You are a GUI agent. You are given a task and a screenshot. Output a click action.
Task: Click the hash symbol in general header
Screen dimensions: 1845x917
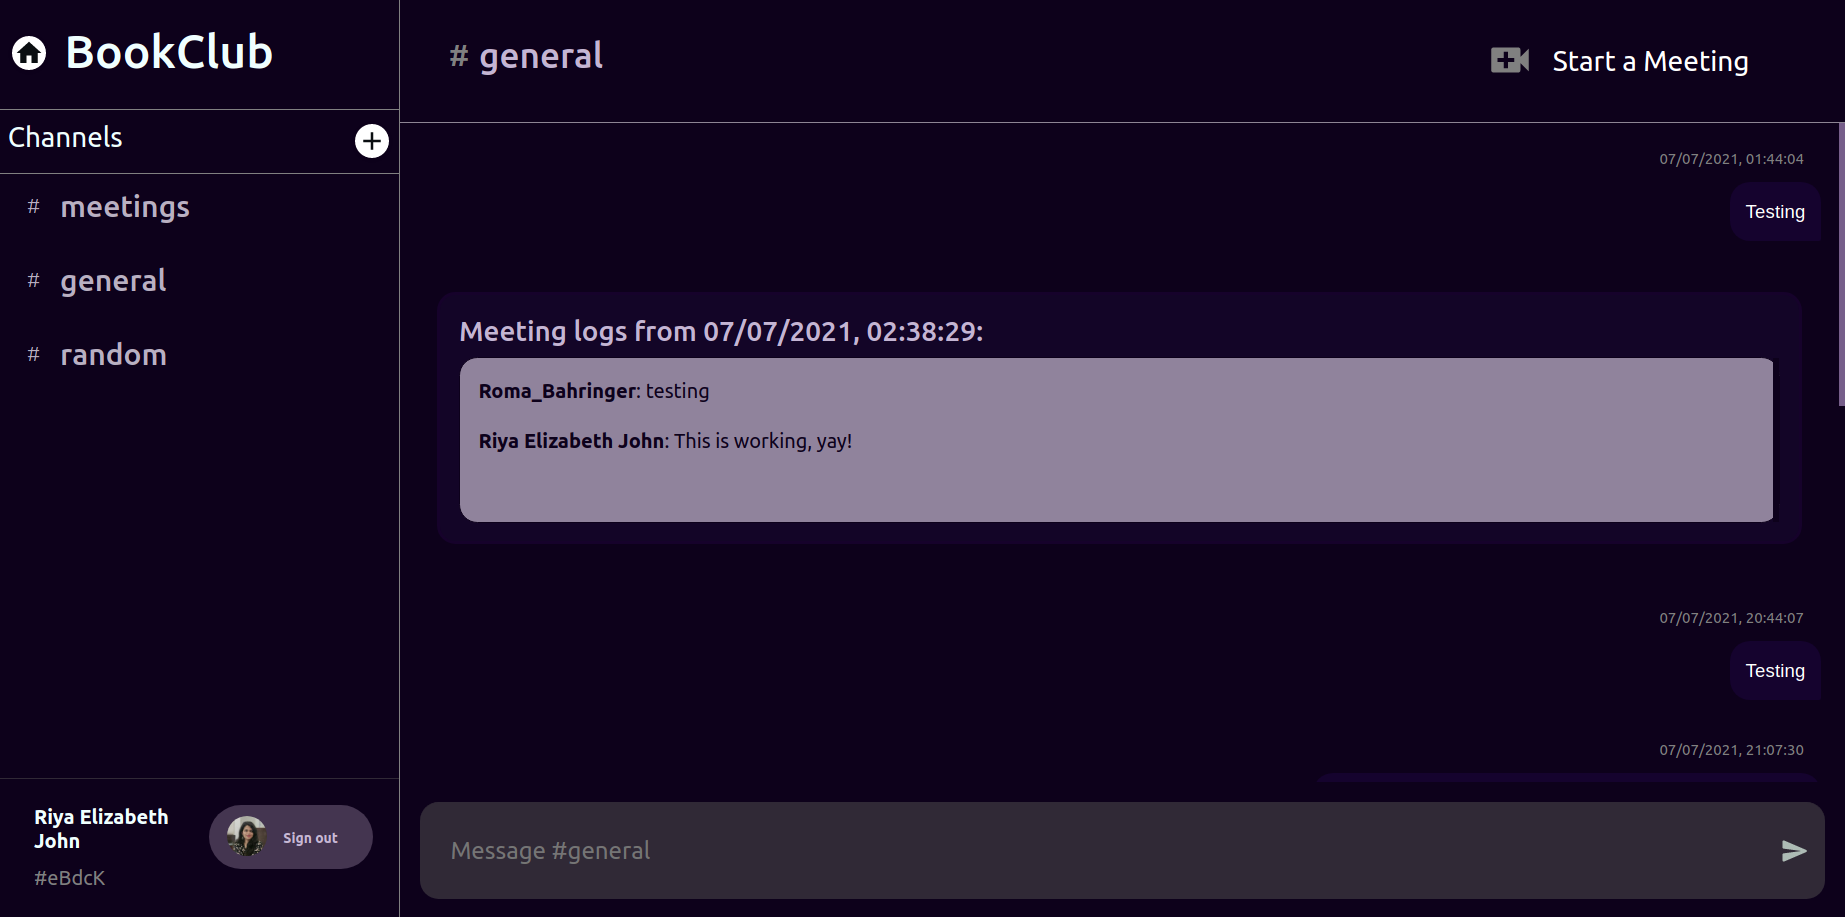pyautogui.click(x=459, y=56)
